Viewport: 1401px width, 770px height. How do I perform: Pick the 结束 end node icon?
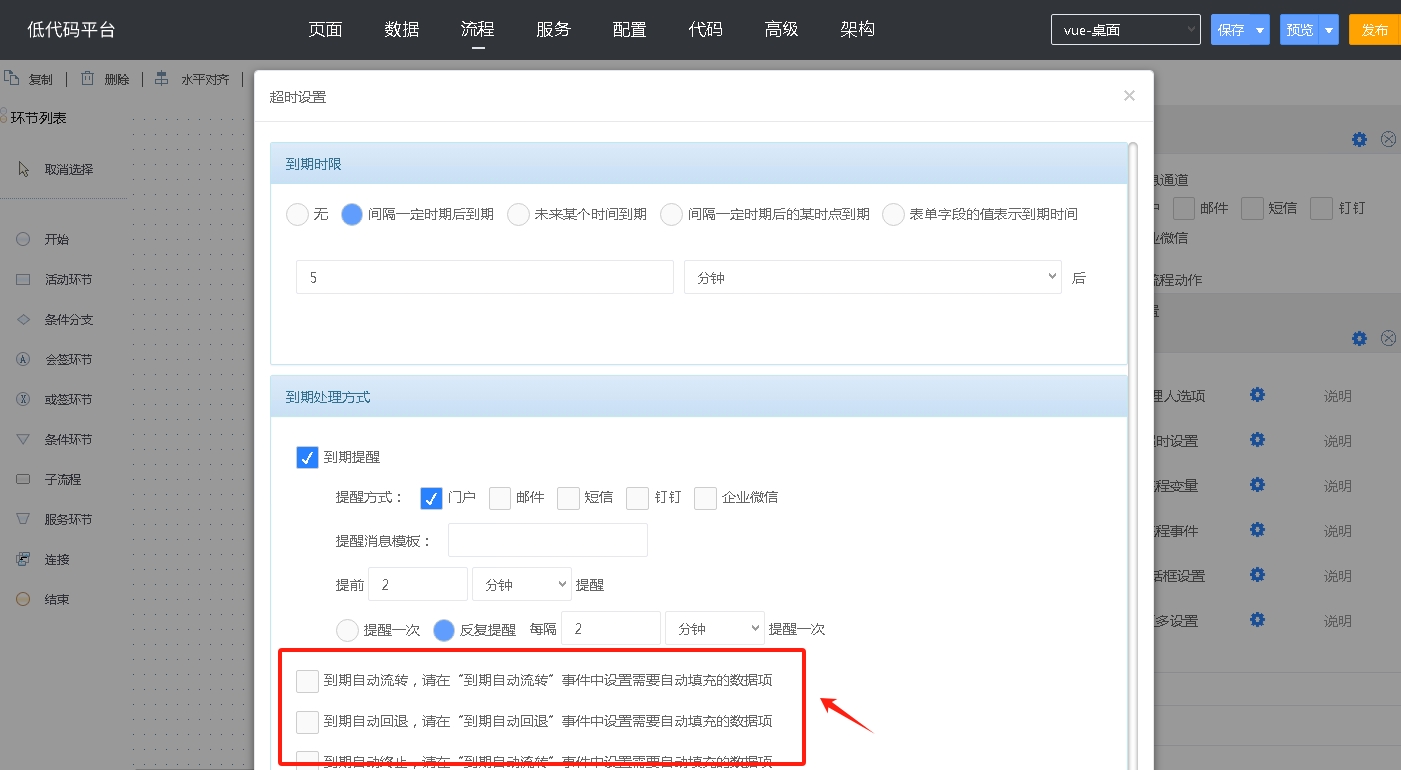click(x=23, y=599)
